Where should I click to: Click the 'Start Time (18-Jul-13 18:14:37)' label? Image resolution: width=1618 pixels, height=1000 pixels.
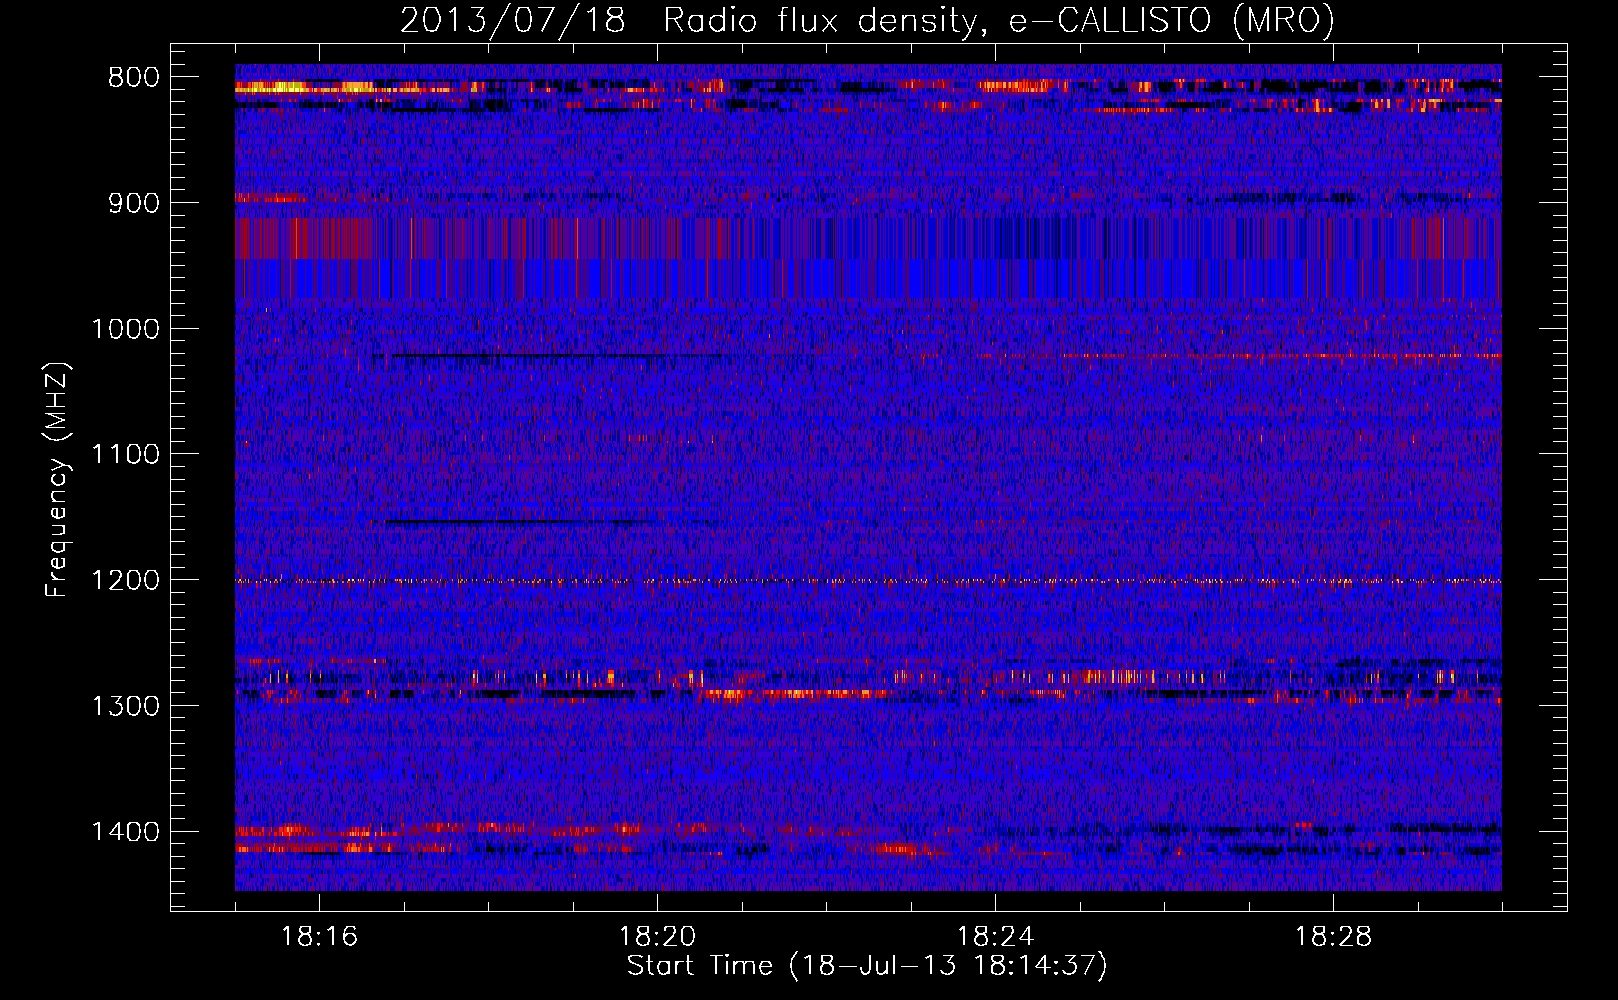pyautogui.click(x=867, y=966)
